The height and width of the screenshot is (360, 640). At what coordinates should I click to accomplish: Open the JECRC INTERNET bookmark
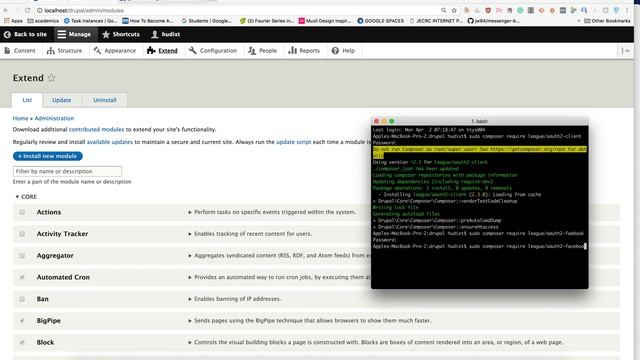click(436, 21)
